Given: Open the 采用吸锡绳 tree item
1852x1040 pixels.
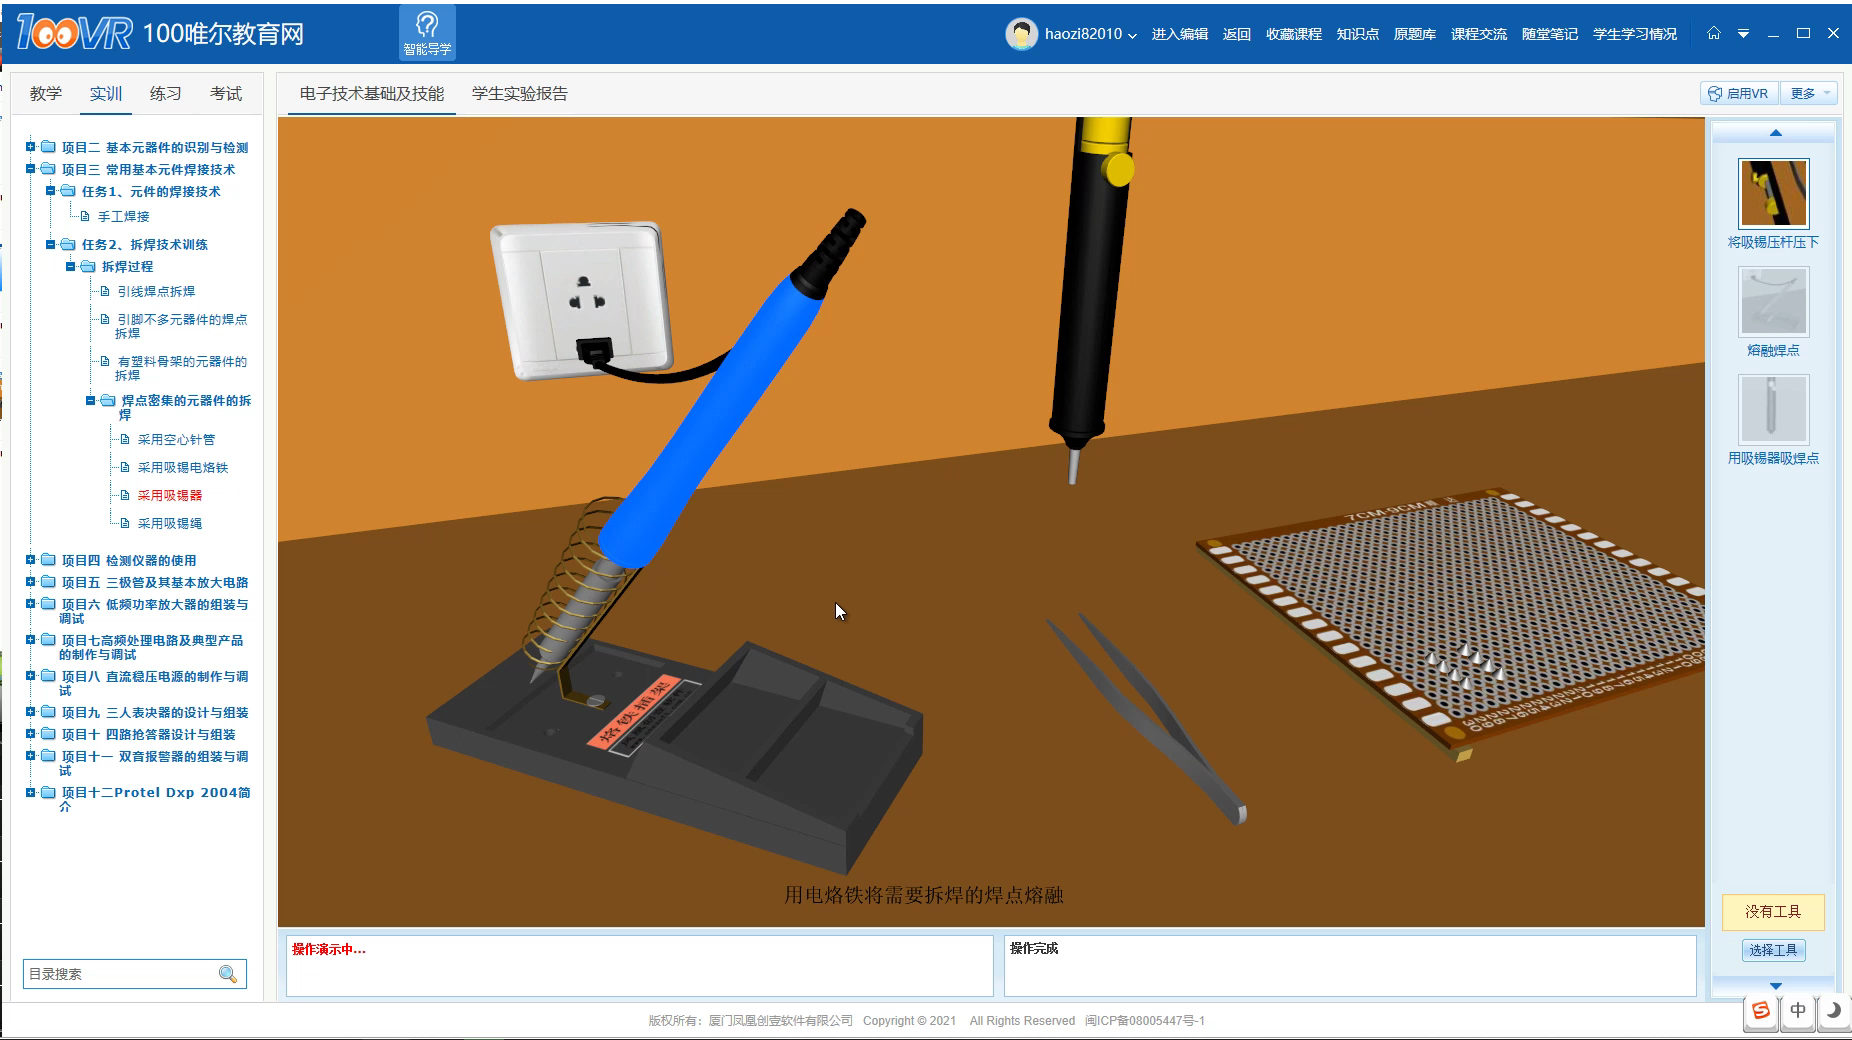Looking at the screenshot, I should pyautogui.click(x=169, y=523).
